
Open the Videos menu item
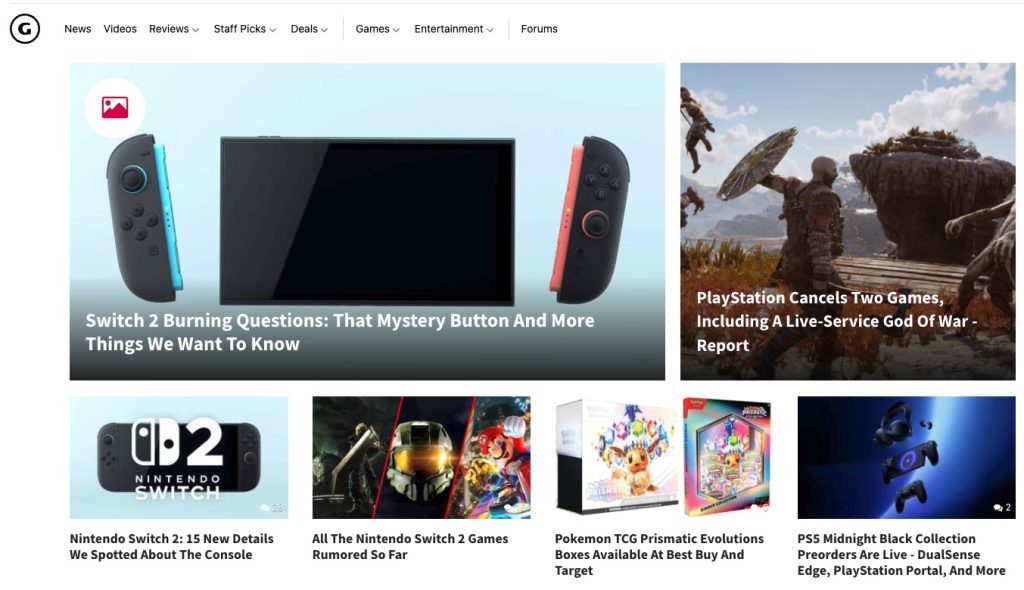tap(120, 29)
